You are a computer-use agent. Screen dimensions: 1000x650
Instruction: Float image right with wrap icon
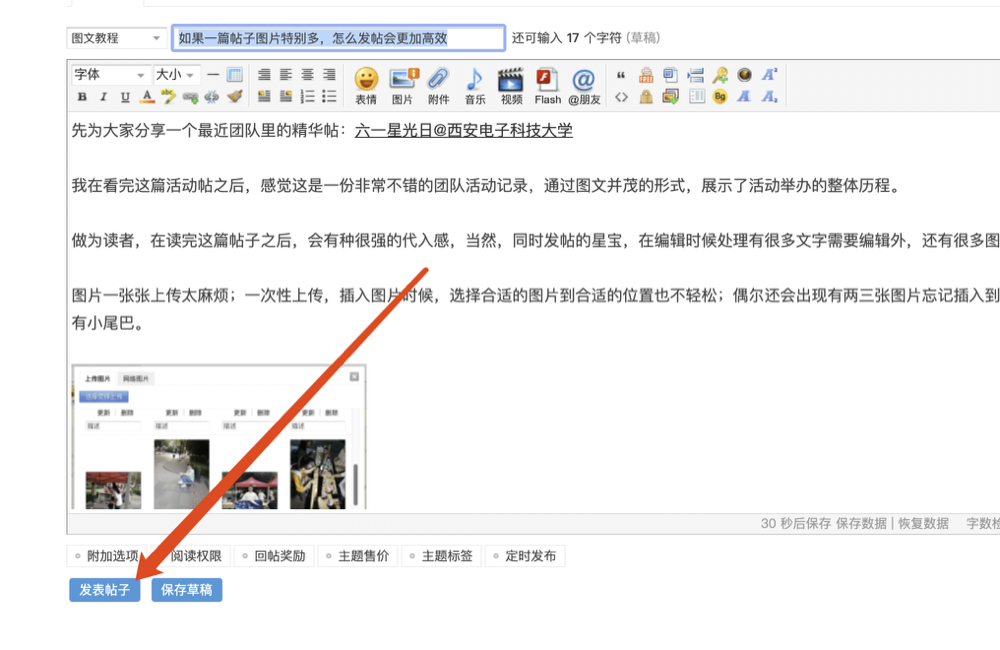pyautogui.click(x=286, y=96)
